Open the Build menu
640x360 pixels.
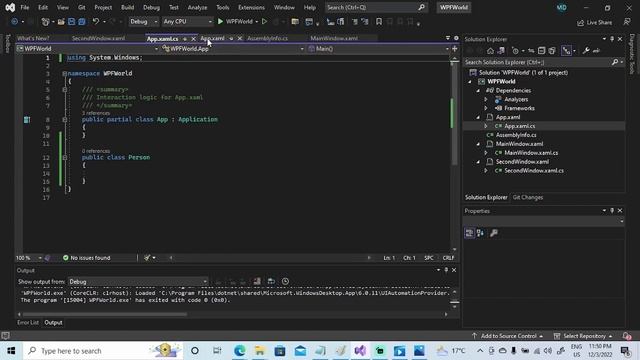(x=127, y=7)
